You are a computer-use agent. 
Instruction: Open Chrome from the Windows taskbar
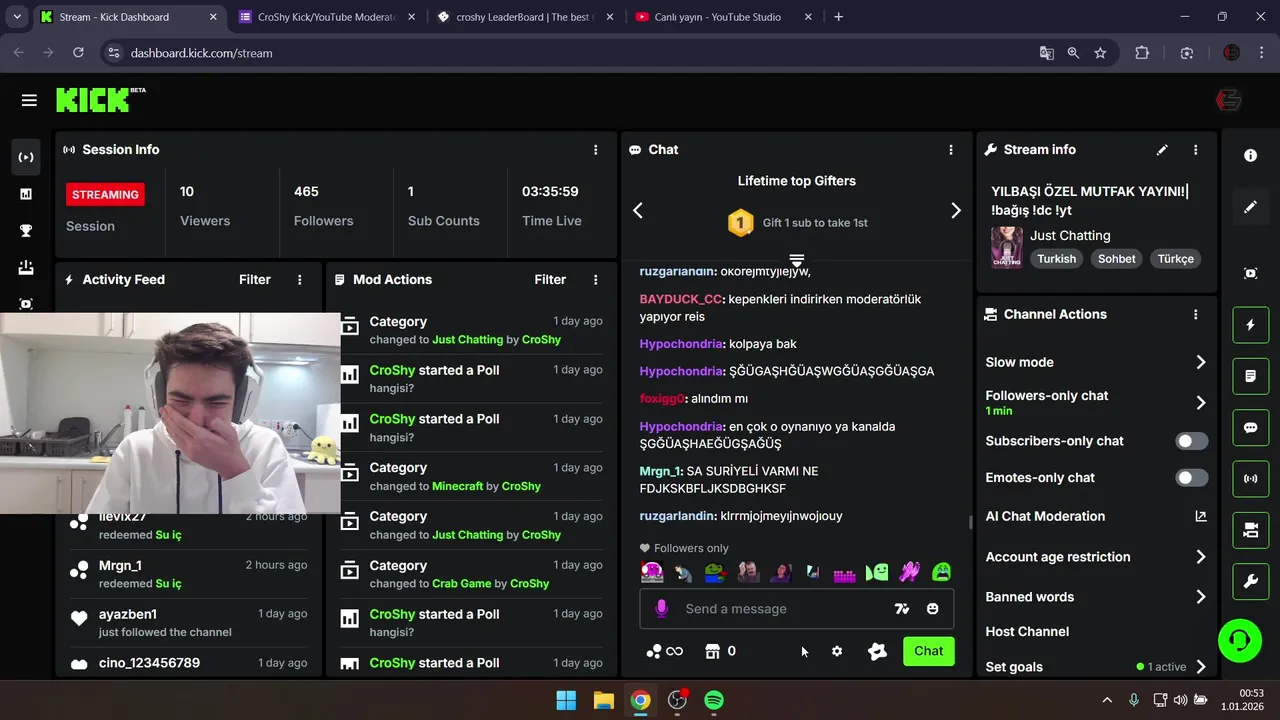click(x=640, y=700)
